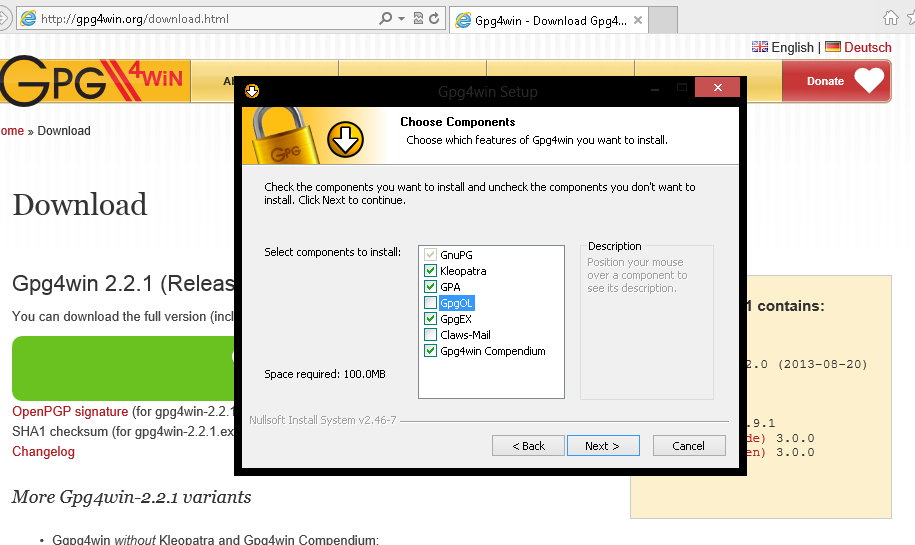
Task: Open the Changelog link
Action: (43, 452)
